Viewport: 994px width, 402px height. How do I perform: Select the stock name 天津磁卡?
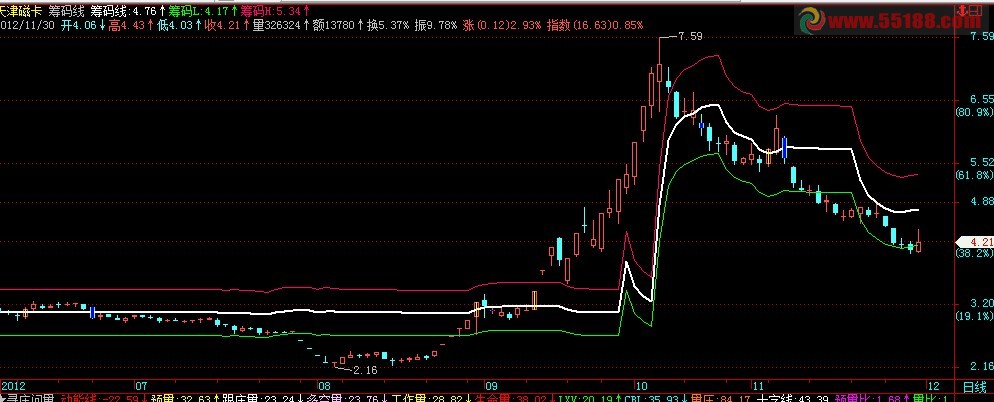click(x=21, y=11)
